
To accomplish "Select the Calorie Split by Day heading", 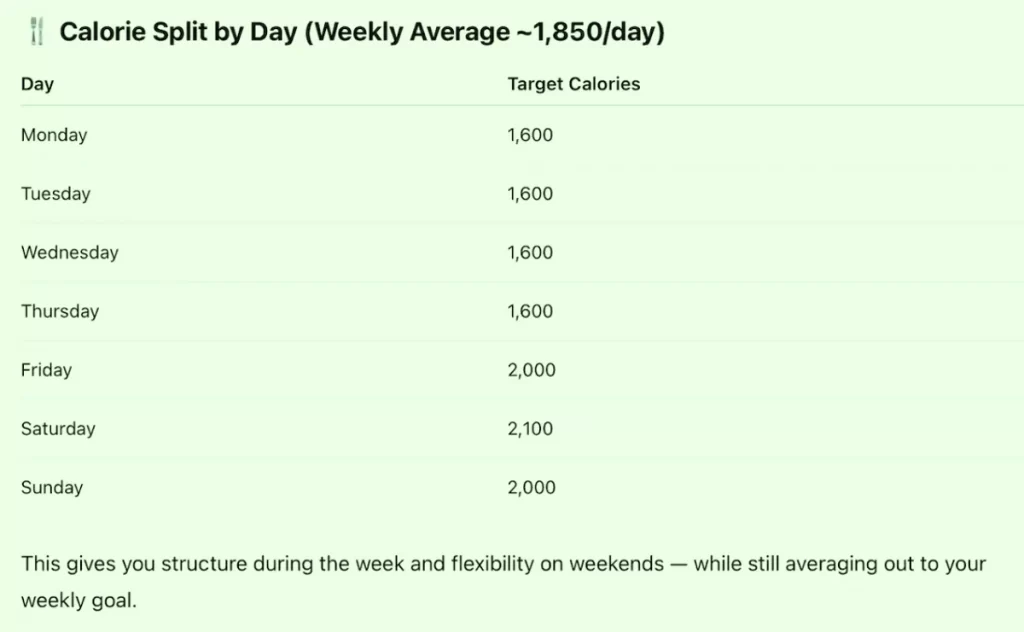I will coord(362,32).
